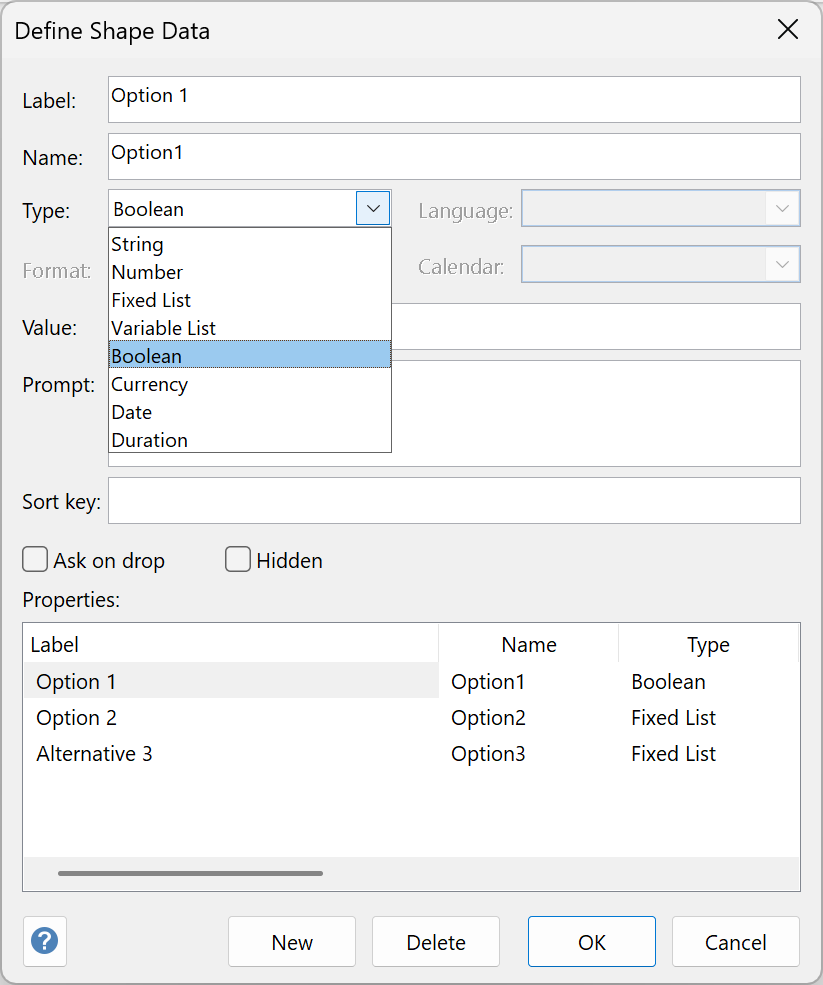The width and height of the screenshot is (823, 985).
Task: Check the Hidden checkbox
Action: [238, 560]
